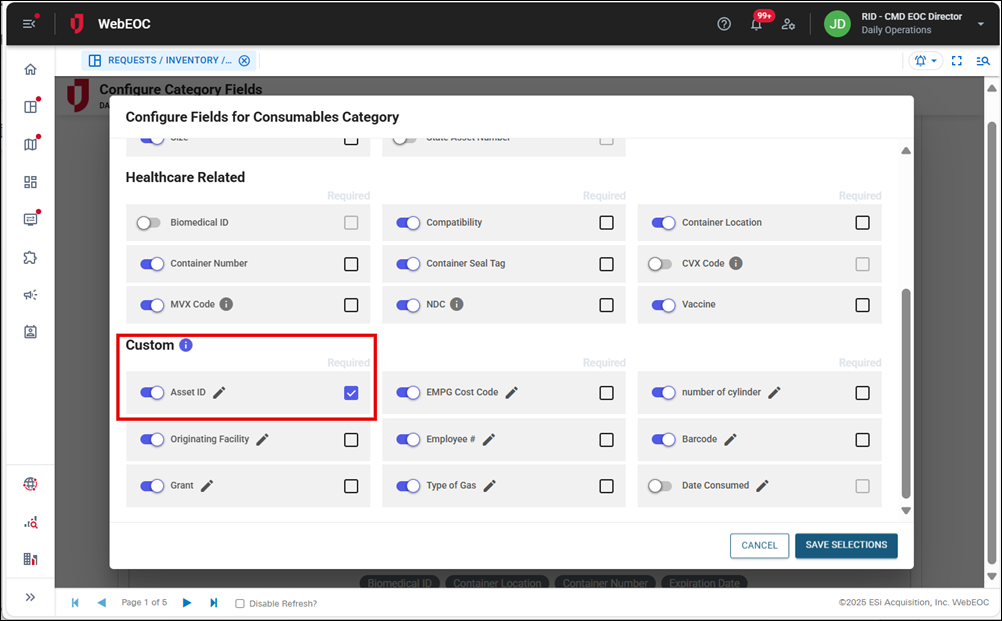This screenshot has height=621, width=1002.
Task: Enter fullscreen using the expand icon
Action: pyautogui.click(x=956, y=60)
